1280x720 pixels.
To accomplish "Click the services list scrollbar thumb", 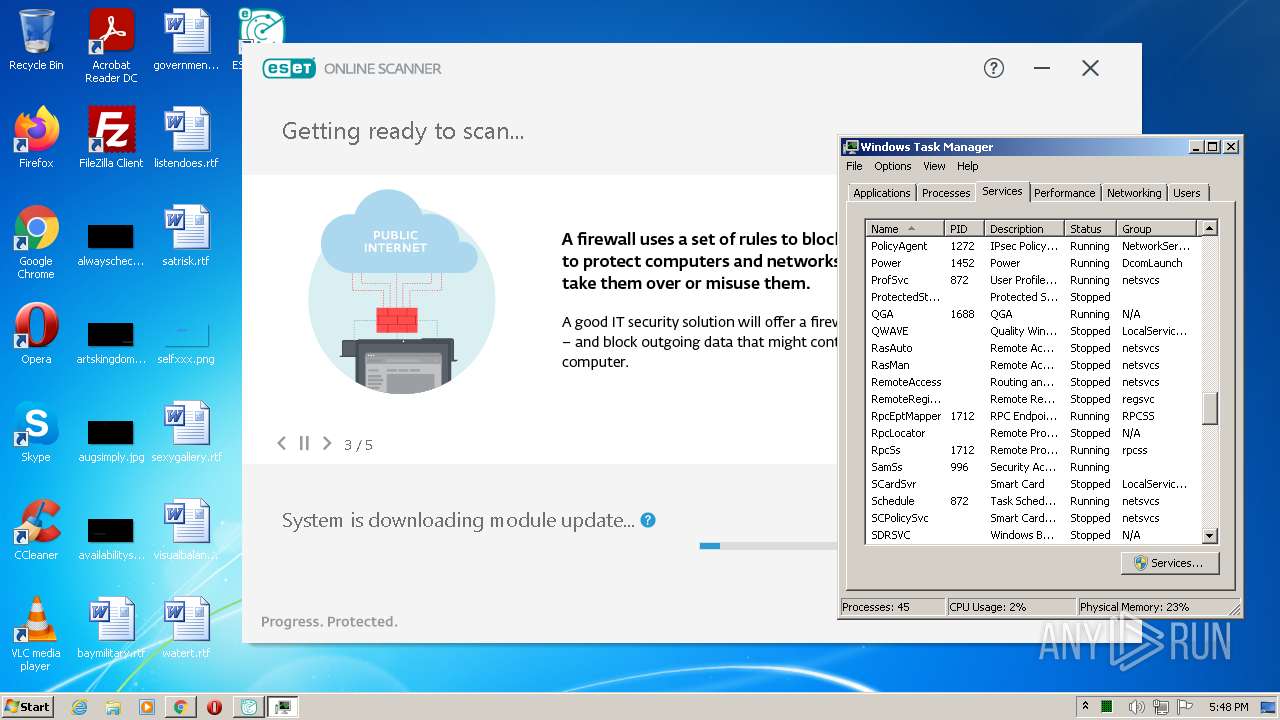I will (x=1209, y=408).
